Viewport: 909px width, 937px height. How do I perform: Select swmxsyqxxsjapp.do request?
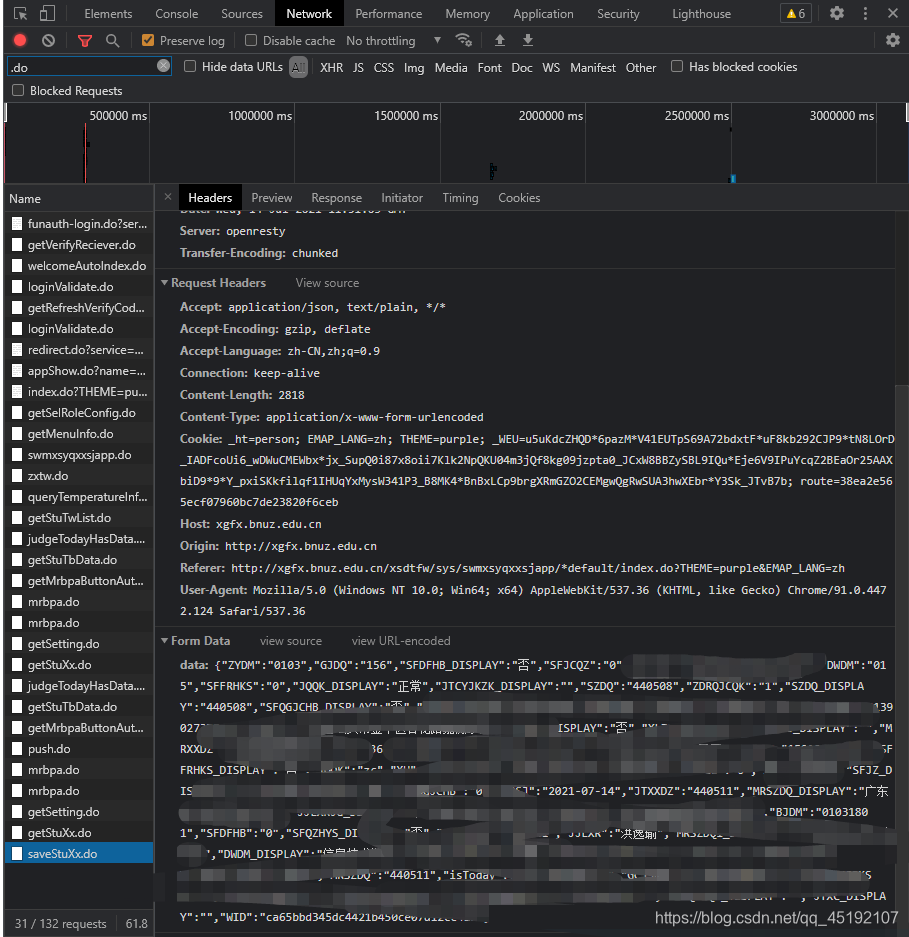pos(79,454)
